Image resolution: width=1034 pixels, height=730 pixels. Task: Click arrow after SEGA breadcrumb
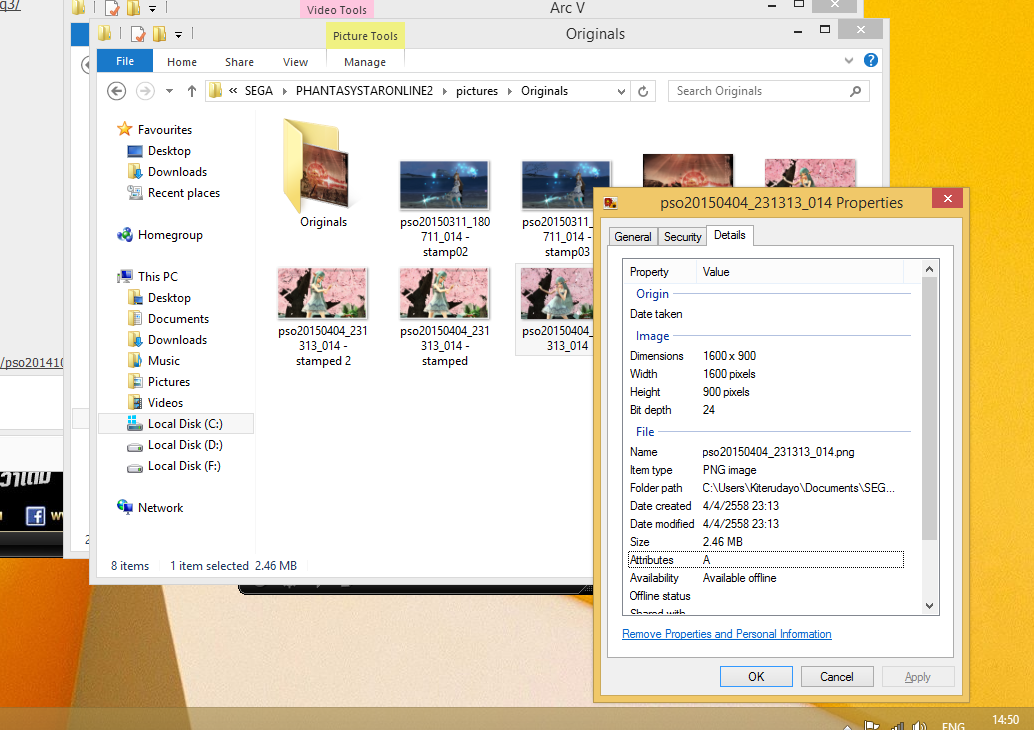coord(285,91)
